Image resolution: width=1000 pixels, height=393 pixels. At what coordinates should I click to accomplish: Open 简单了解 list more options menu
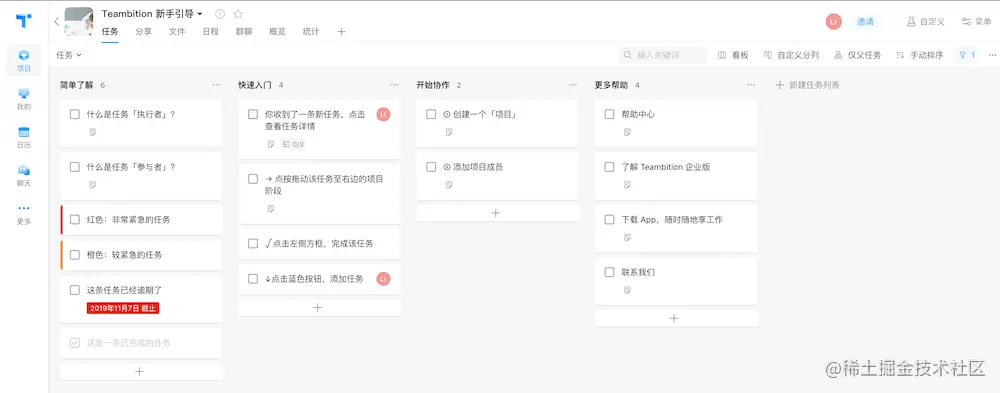point(216,85)
